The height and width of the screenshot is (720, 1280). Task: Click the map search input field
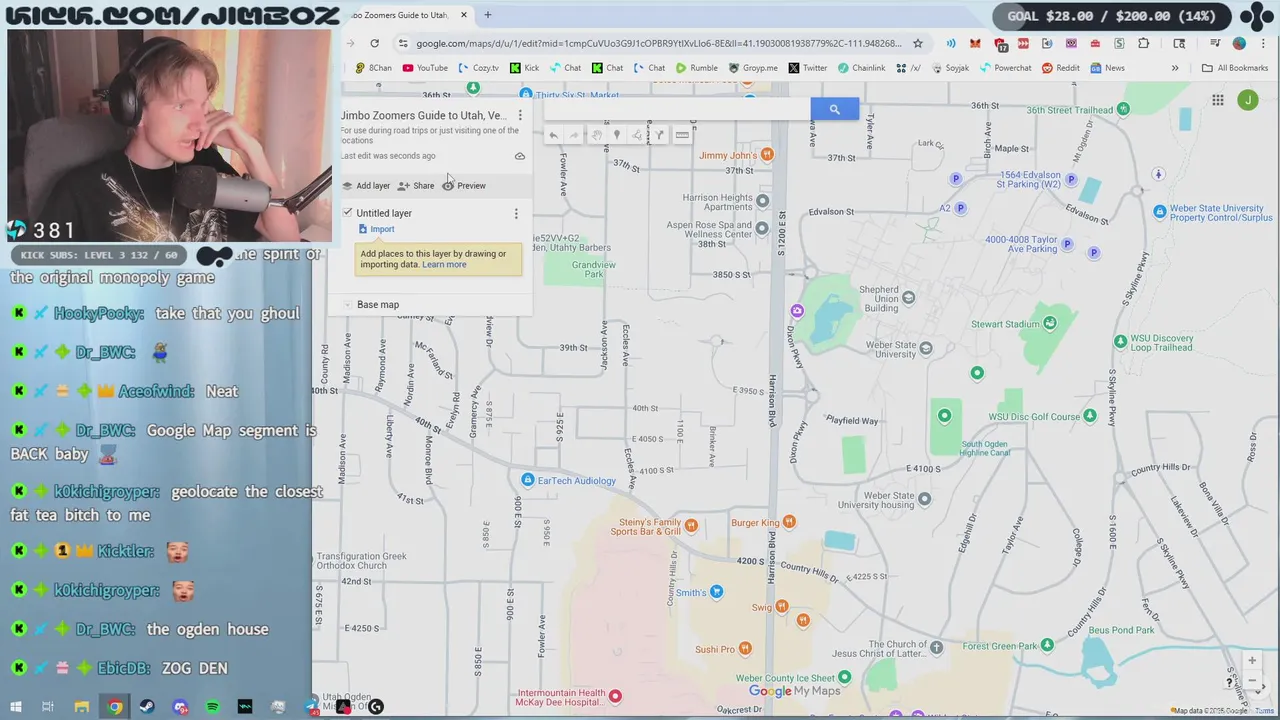[677, 109]
